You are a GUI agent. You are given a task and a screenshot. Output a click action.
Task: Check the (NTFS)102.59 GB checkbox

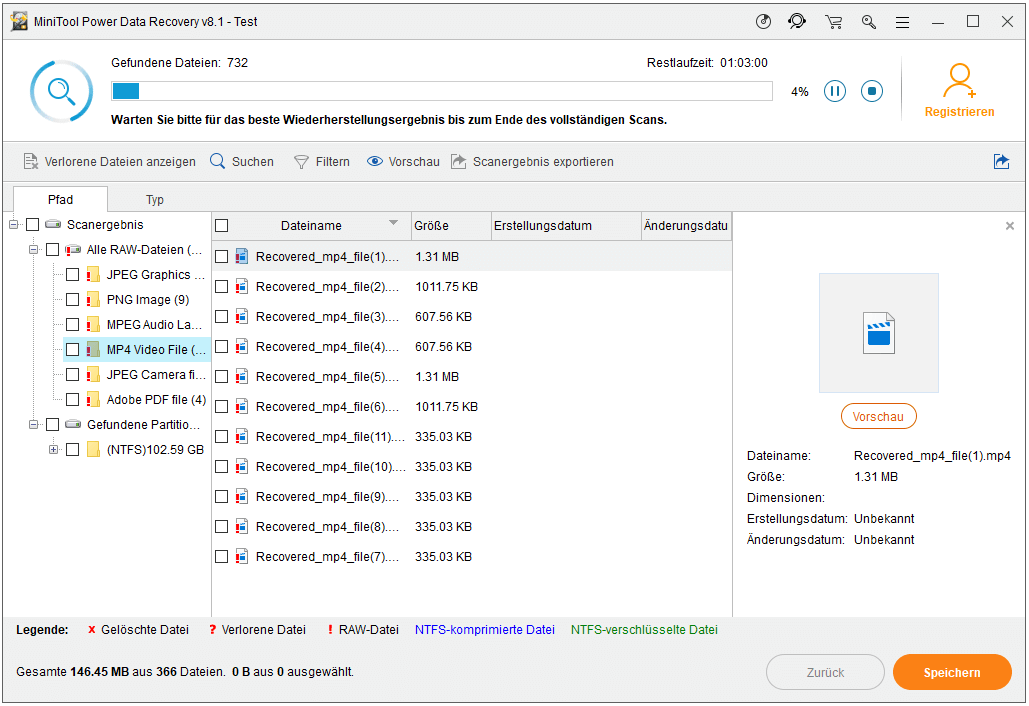[x=73, y=449]
